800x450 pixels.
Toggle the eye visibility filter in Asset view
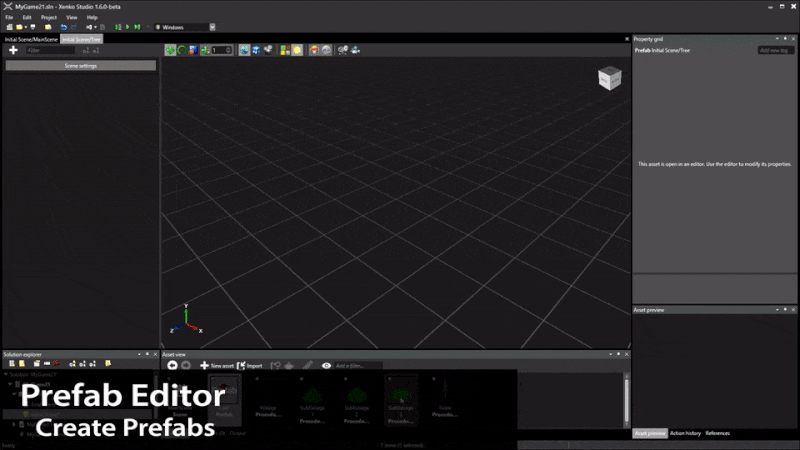pos(326,366)
